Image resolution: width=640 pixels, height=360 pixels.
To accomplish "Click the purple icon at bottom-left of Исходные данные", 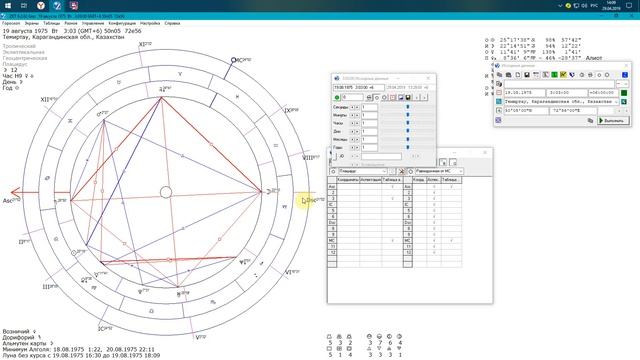I will (498, 120).
